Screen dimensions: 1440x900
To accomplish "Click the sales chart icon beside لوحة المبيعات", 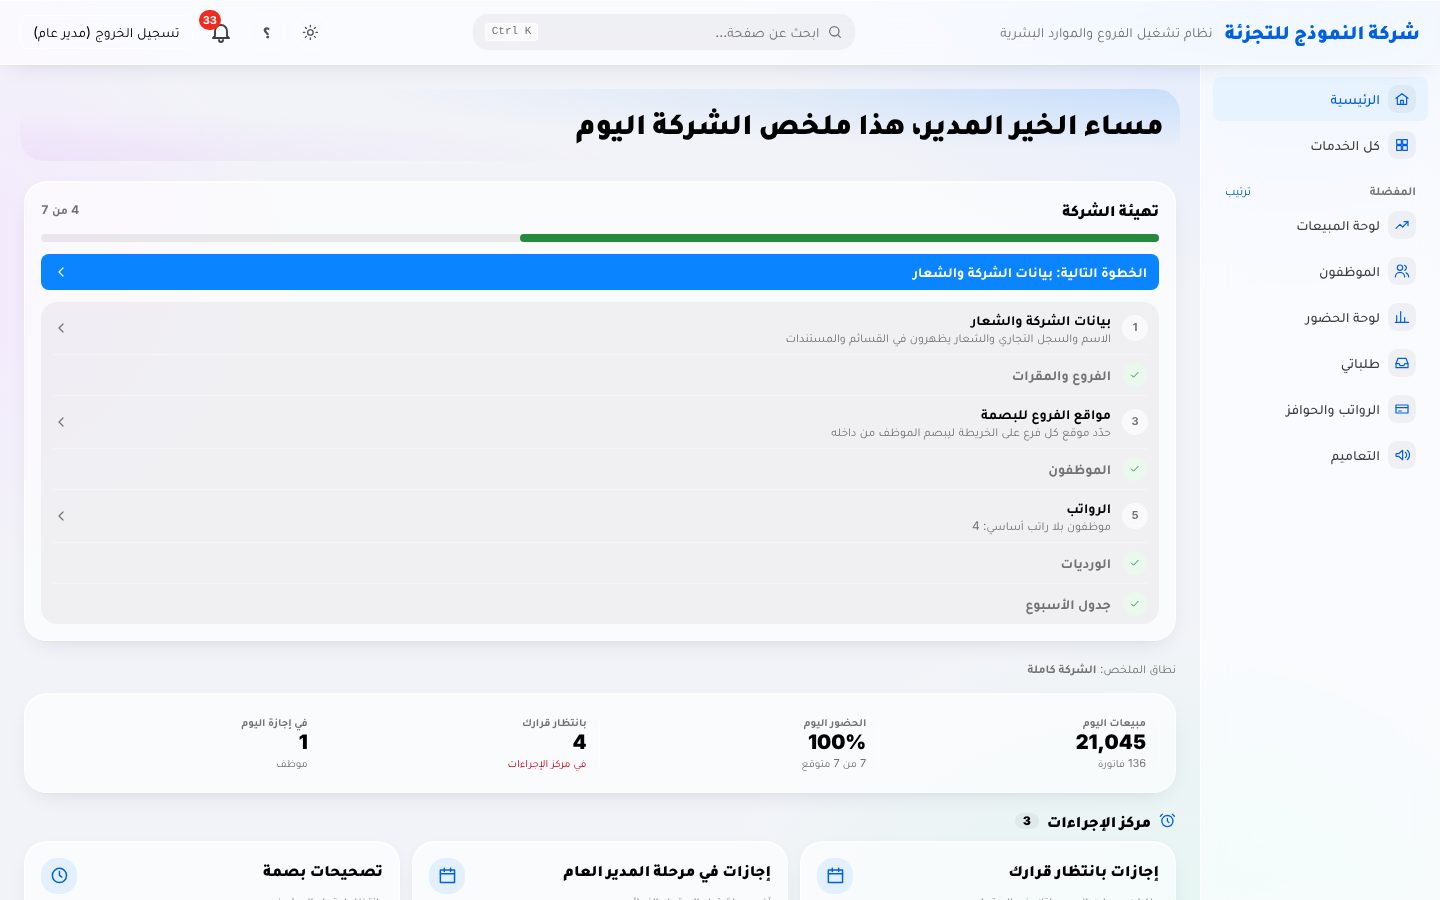I will [x=1402, y=225].
